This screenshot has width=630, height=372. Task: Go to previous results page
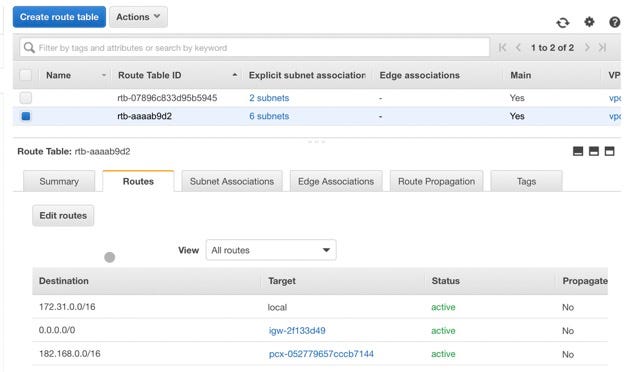518,47
